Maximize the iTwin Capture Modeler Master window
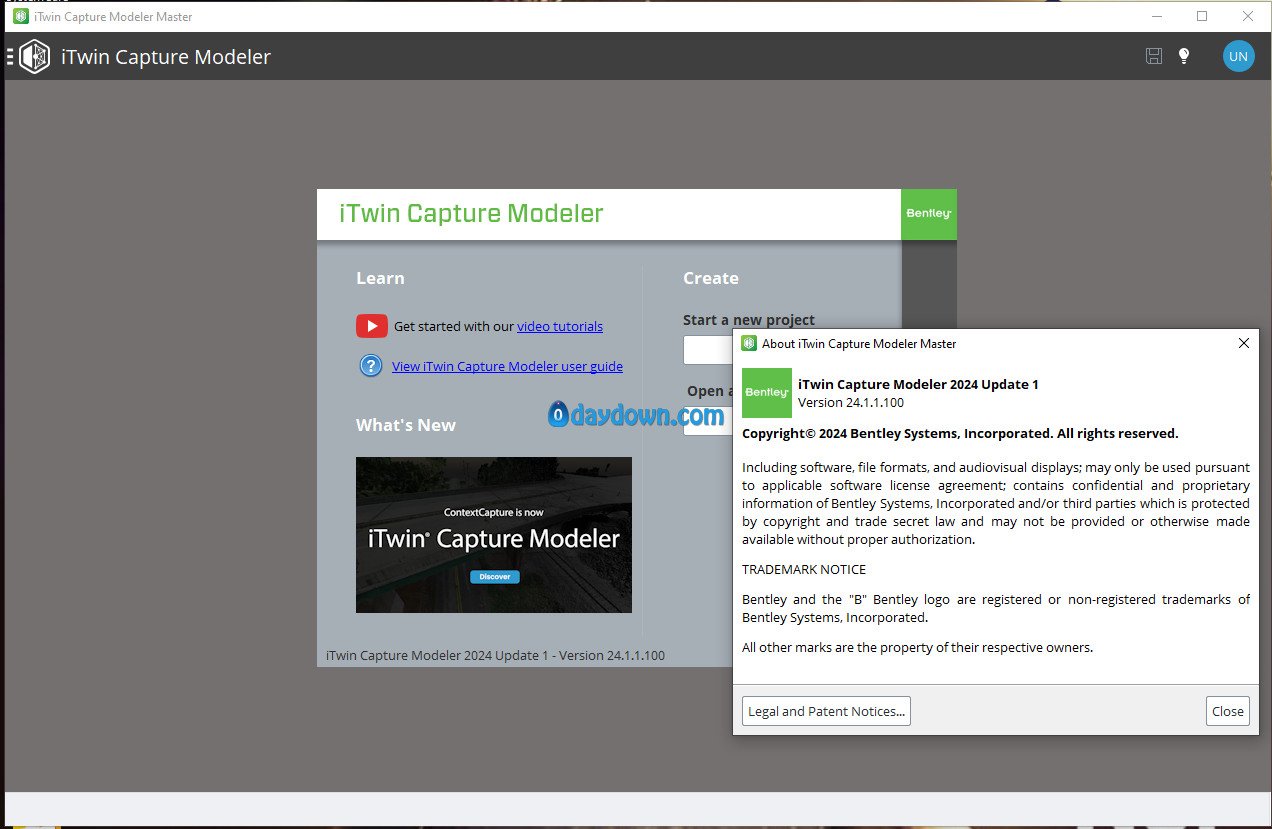 (1202, 16)
